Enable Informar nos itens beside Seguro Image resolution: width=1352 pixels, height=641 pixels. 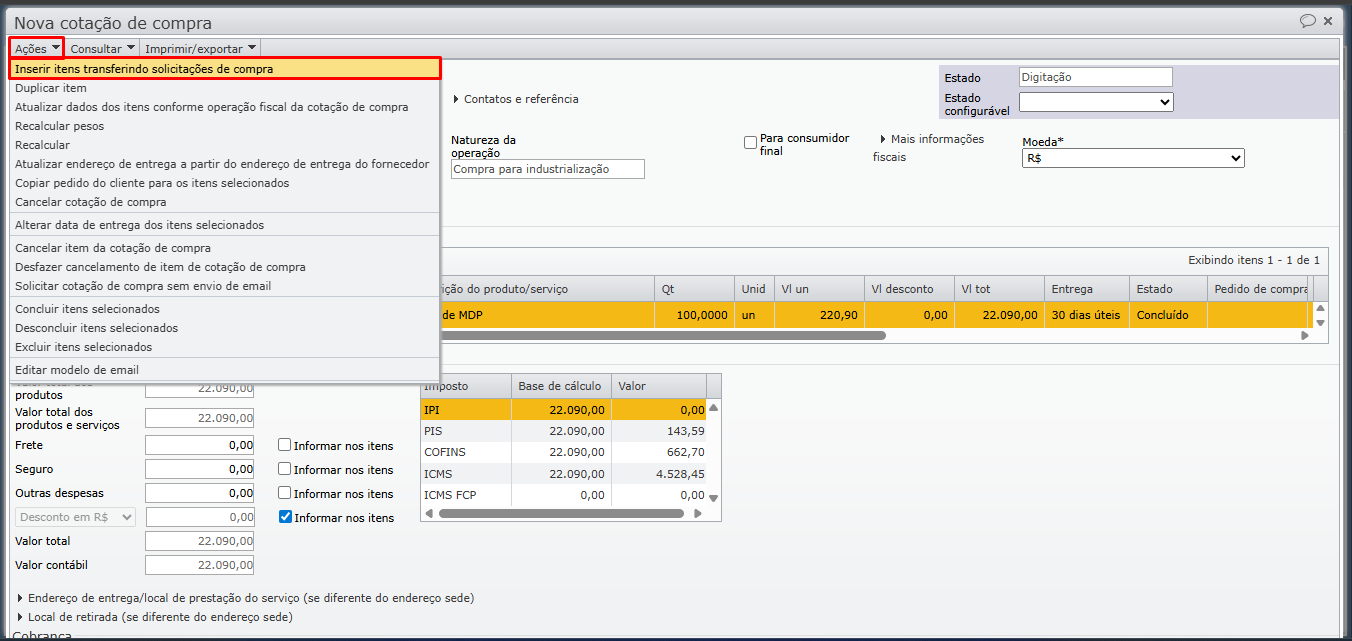tap(285, 469)
